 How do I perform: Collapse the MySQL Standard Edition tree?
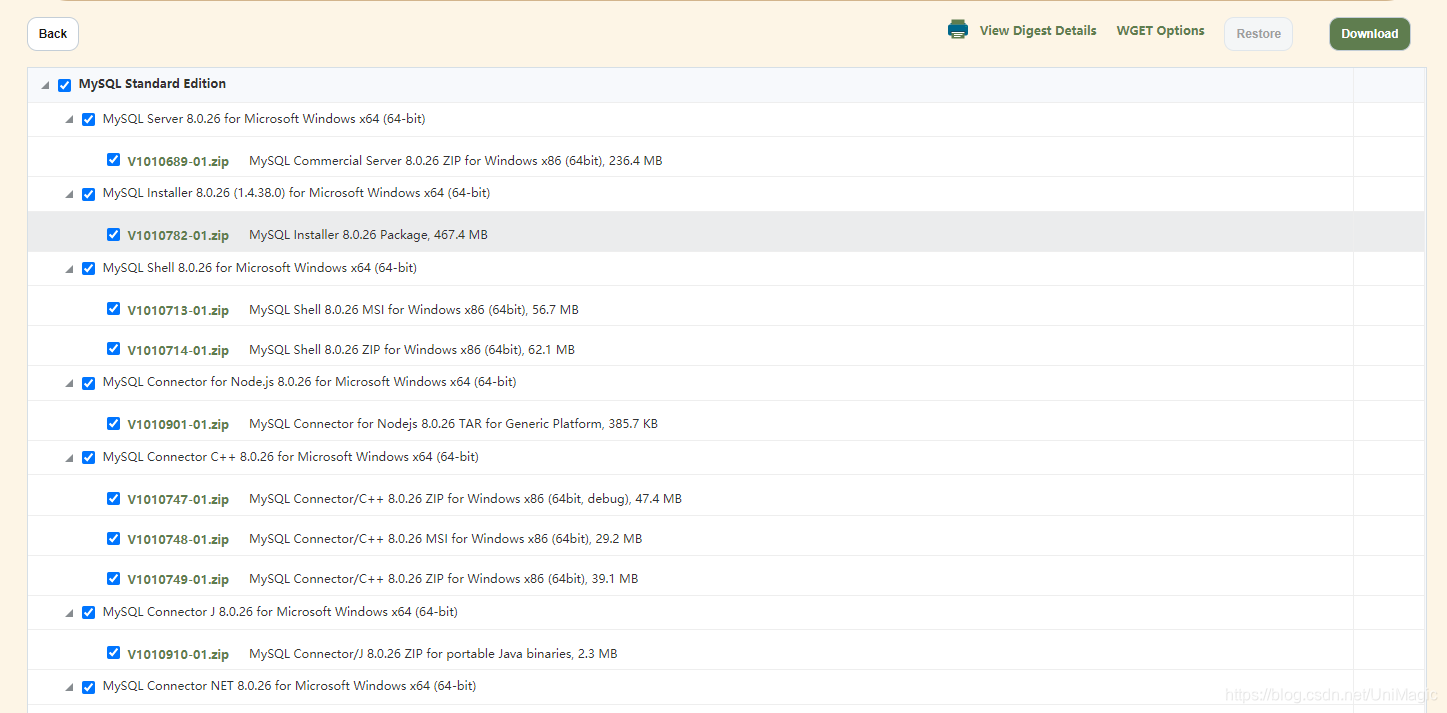pyautogui.click(x=46, y=86)
